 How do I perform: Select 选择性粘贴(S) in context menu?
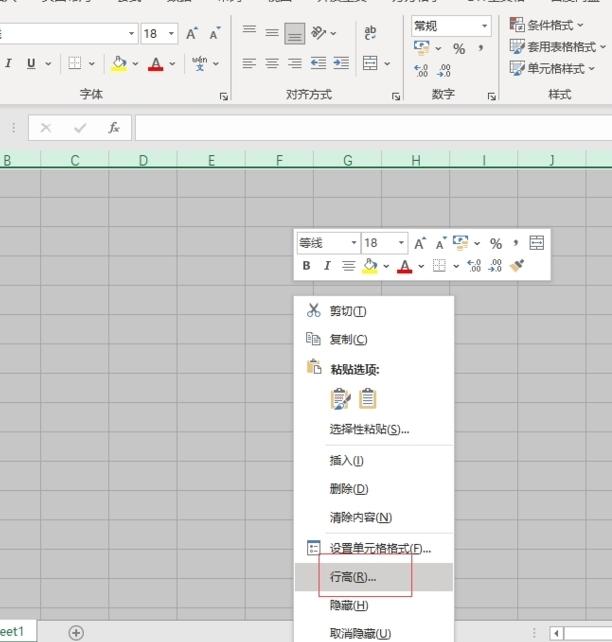pos(374,430)
